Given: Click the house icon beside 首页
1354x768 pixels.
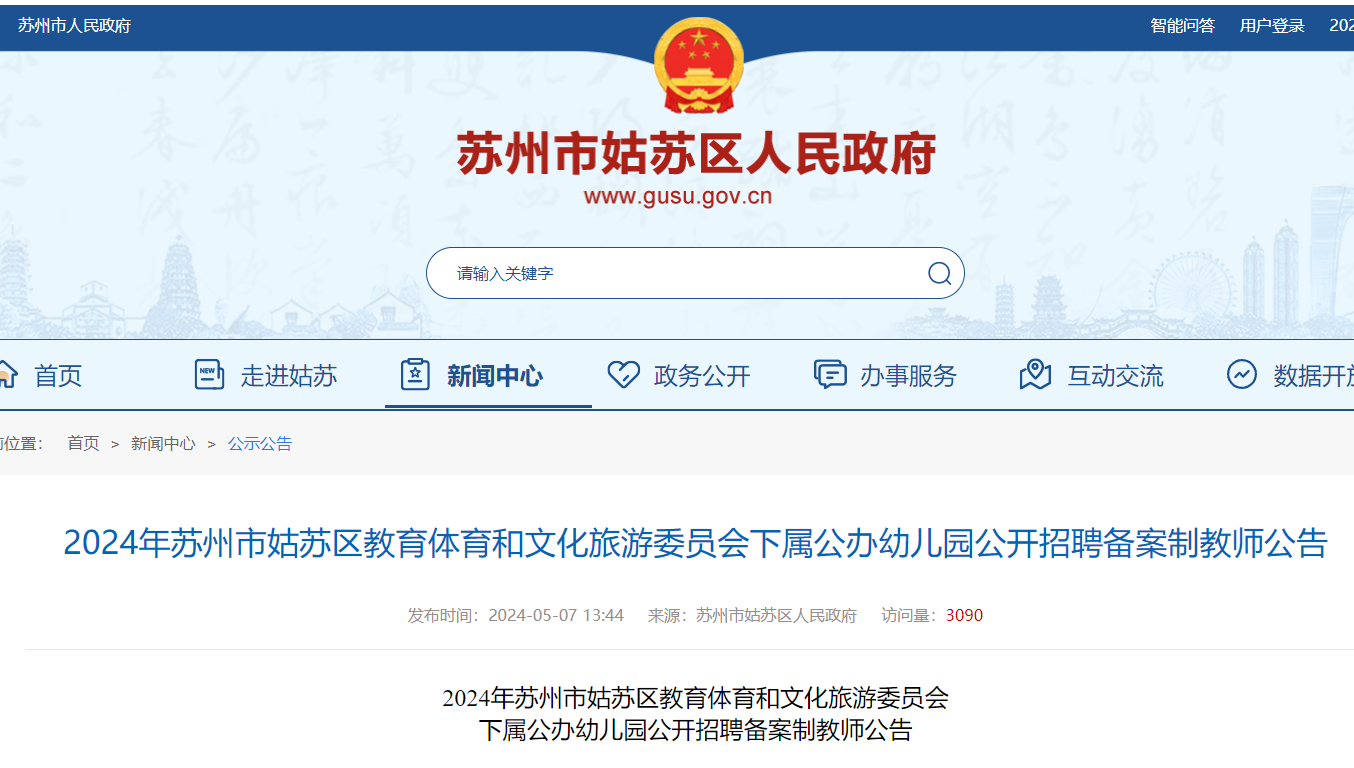Looking at the screenshot, I should (6, 376).
